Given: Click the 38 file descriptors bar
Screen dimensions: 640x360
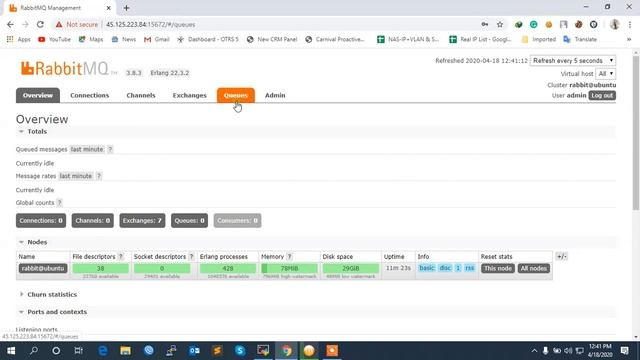Looking at the screenshot, I should [100, 268].
